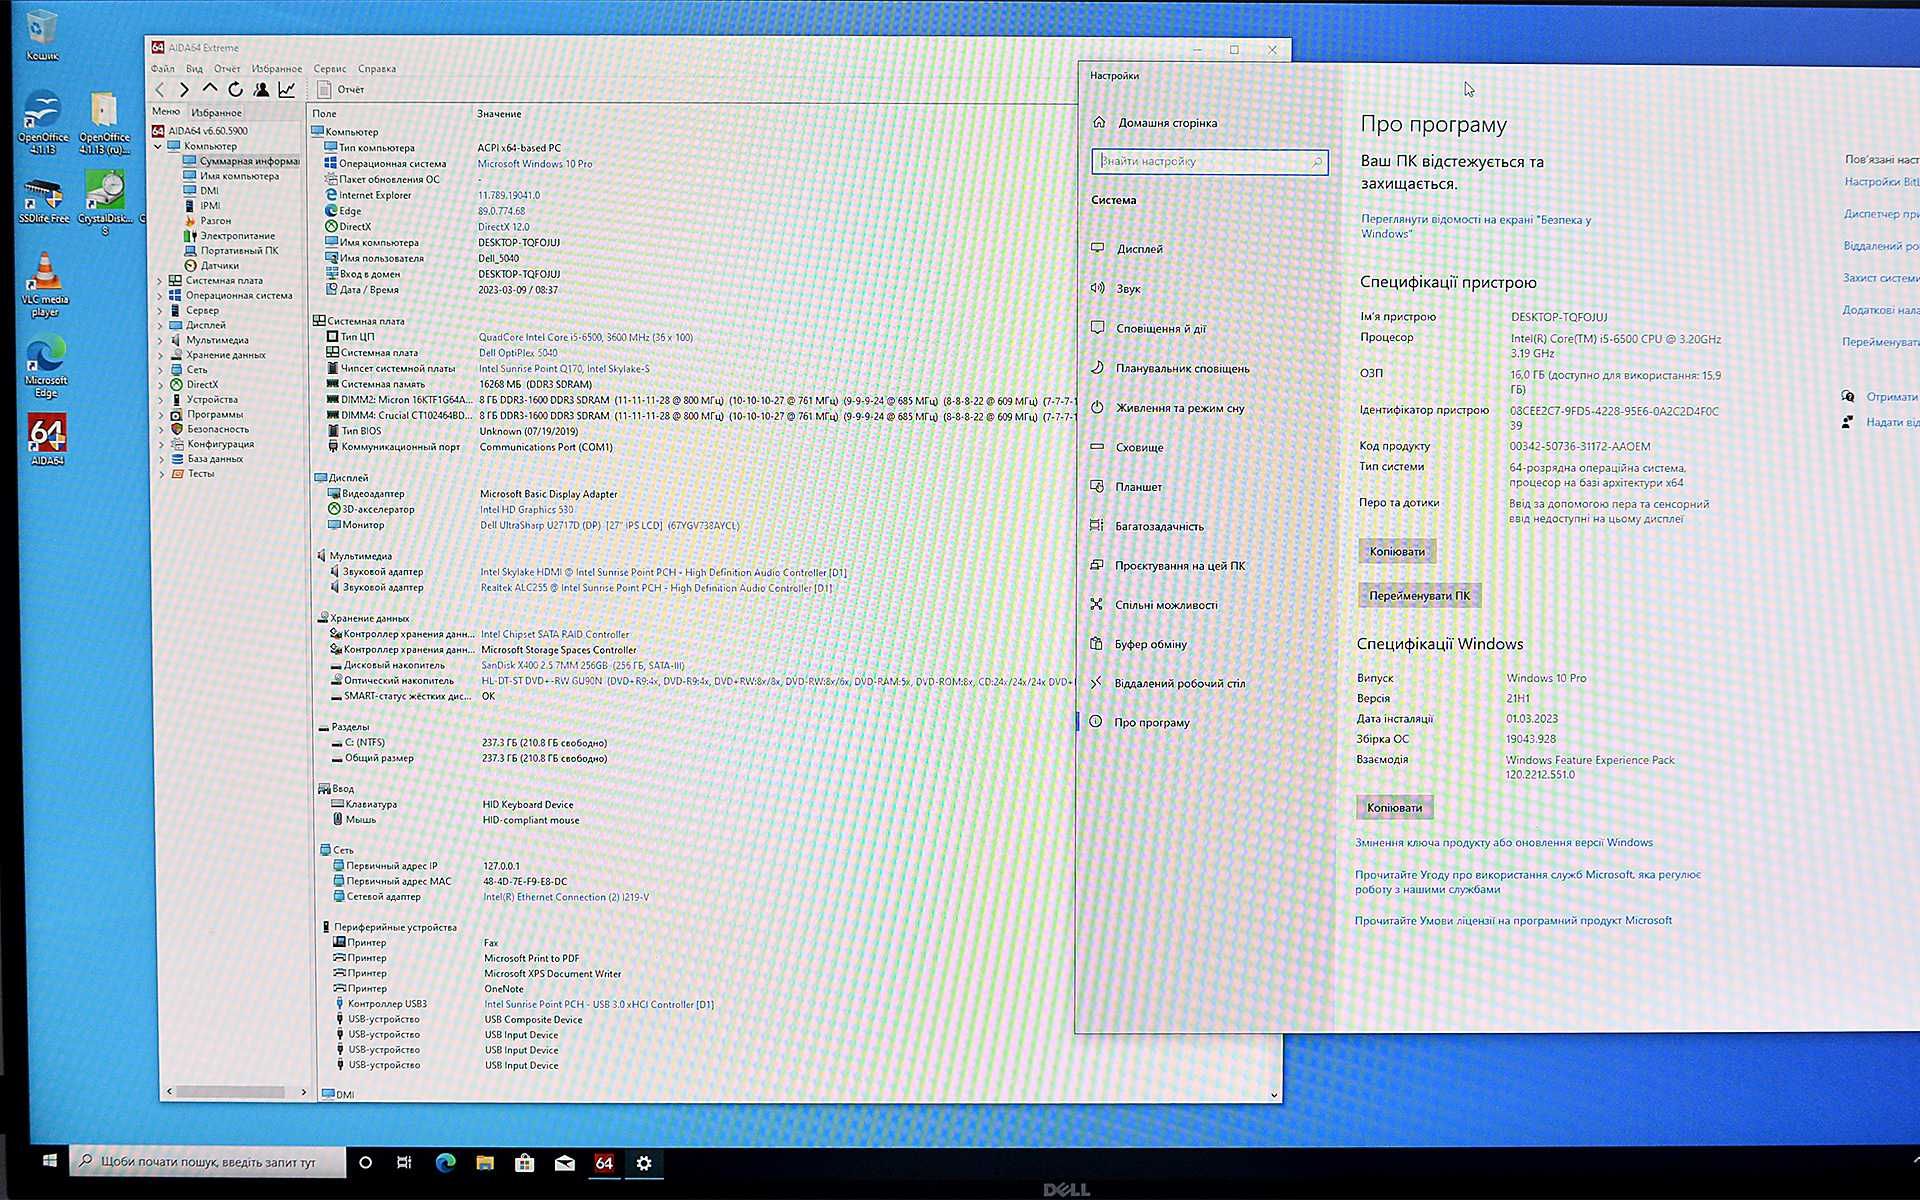This screenshot has width=1920, height=1200.
Task: Click the Settings gear taskbar icon
Action: [644, 1162]
